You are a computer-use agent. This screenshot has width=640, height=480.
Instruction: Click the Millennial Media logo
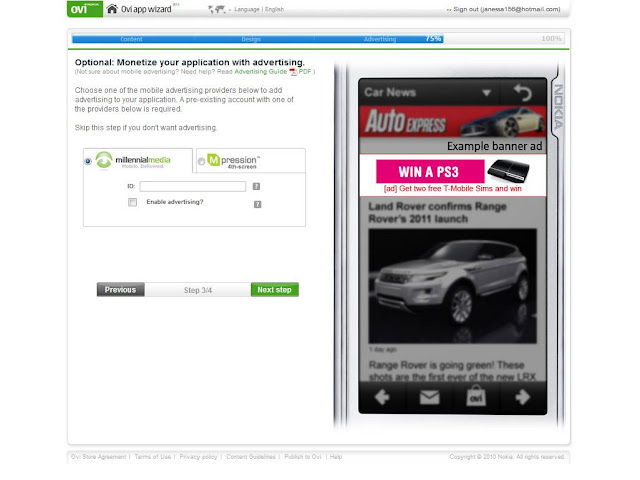coord(133,160)
